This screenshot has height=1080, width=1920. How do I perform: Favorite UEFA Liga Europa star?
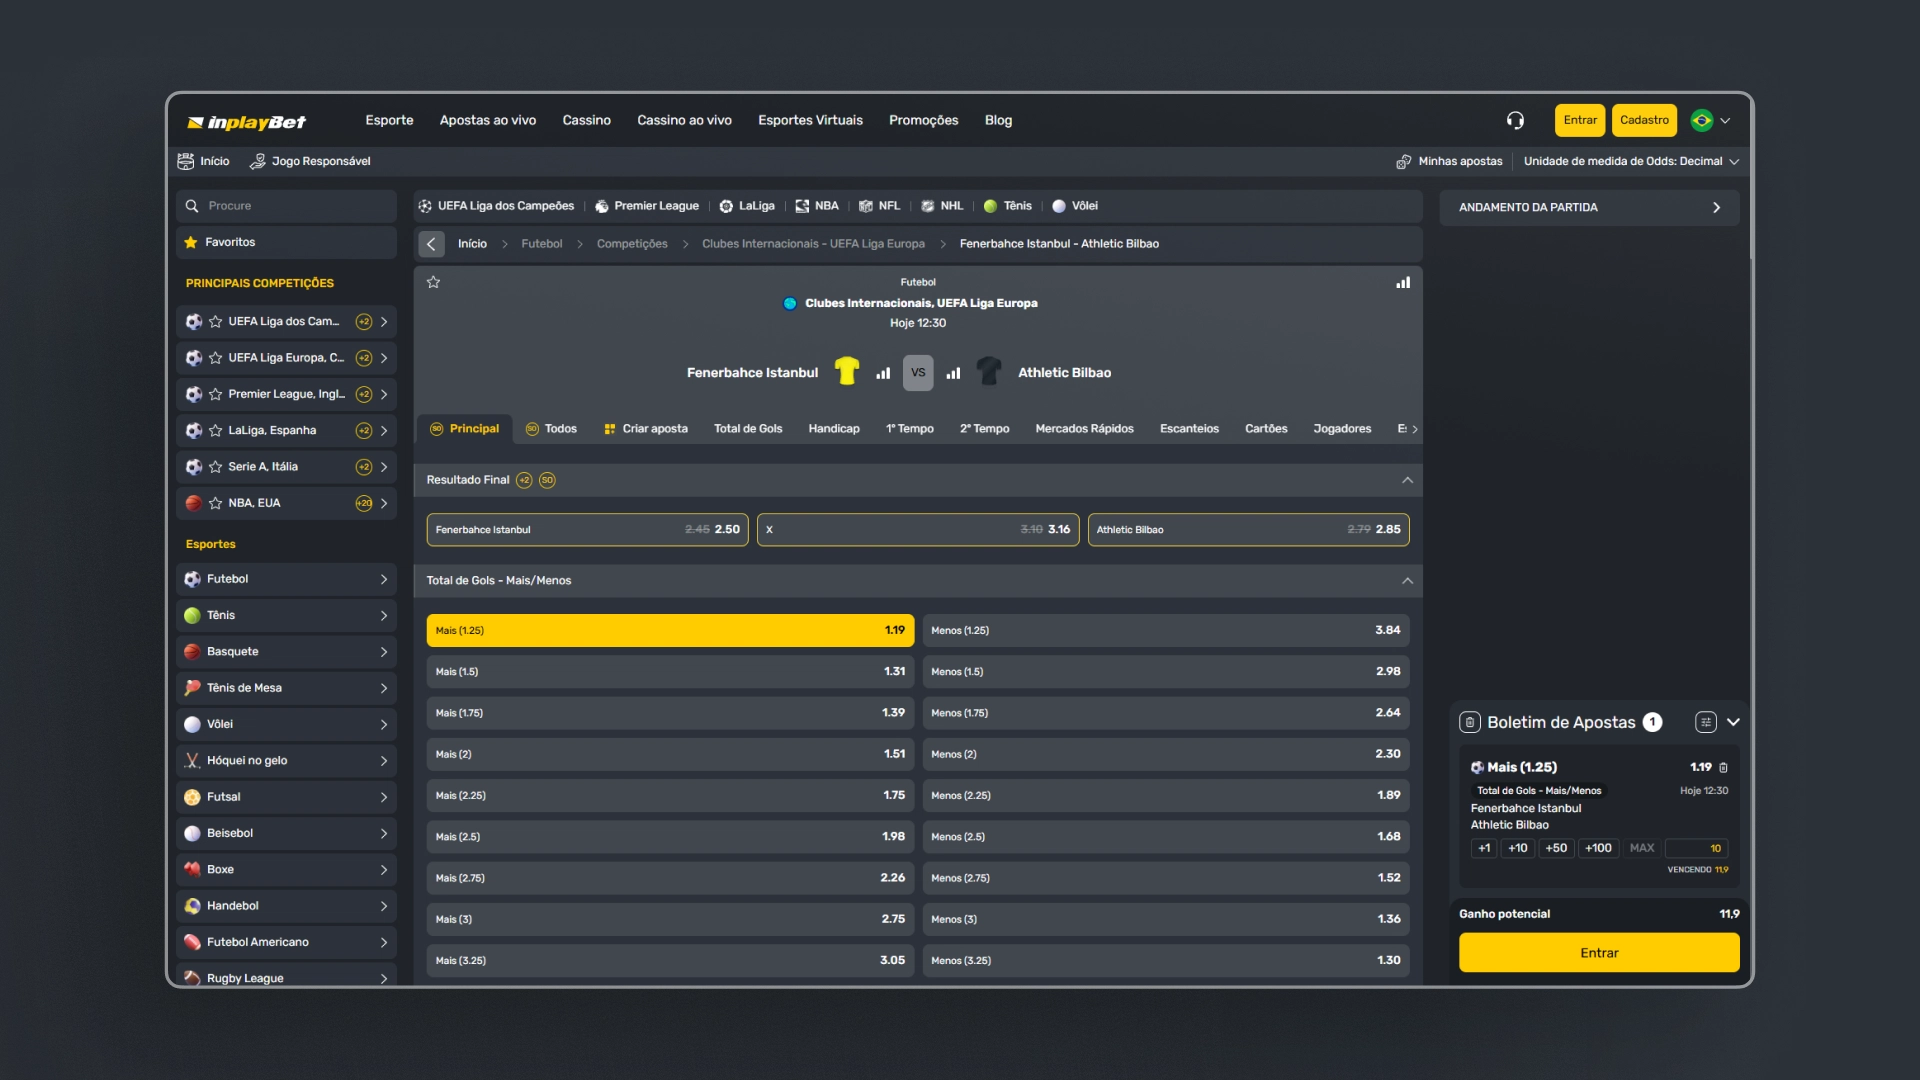click(215, 358)
